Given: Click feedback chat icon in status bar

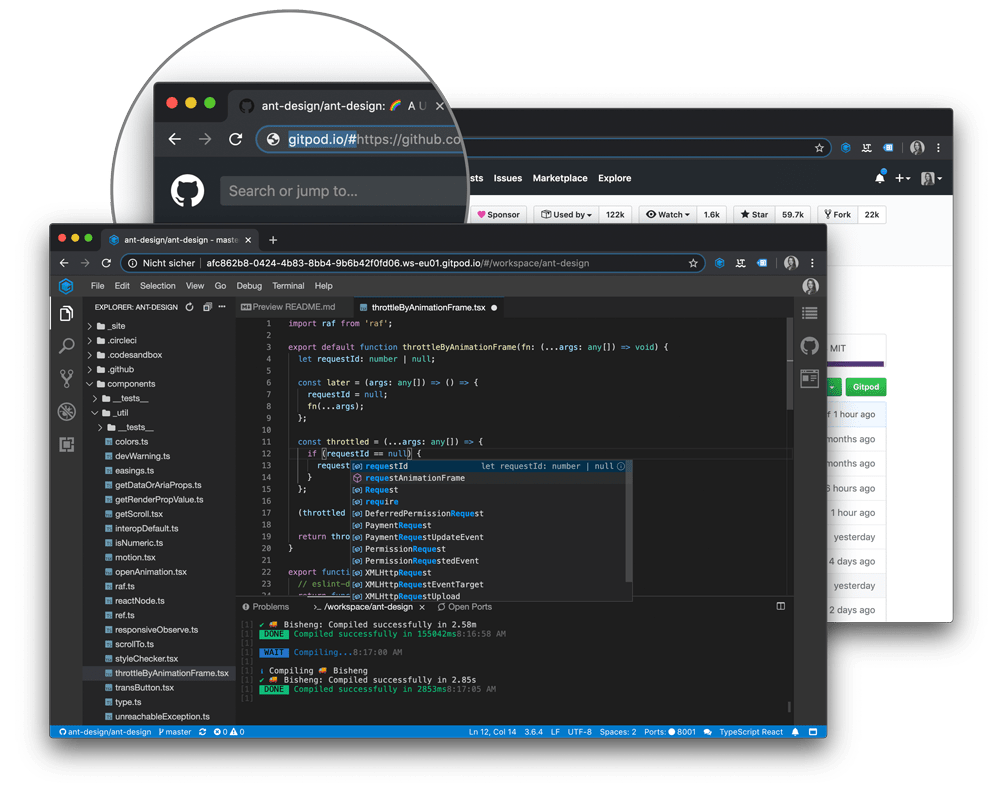Looking at the screenshot, I should click(x=707, y=732).
